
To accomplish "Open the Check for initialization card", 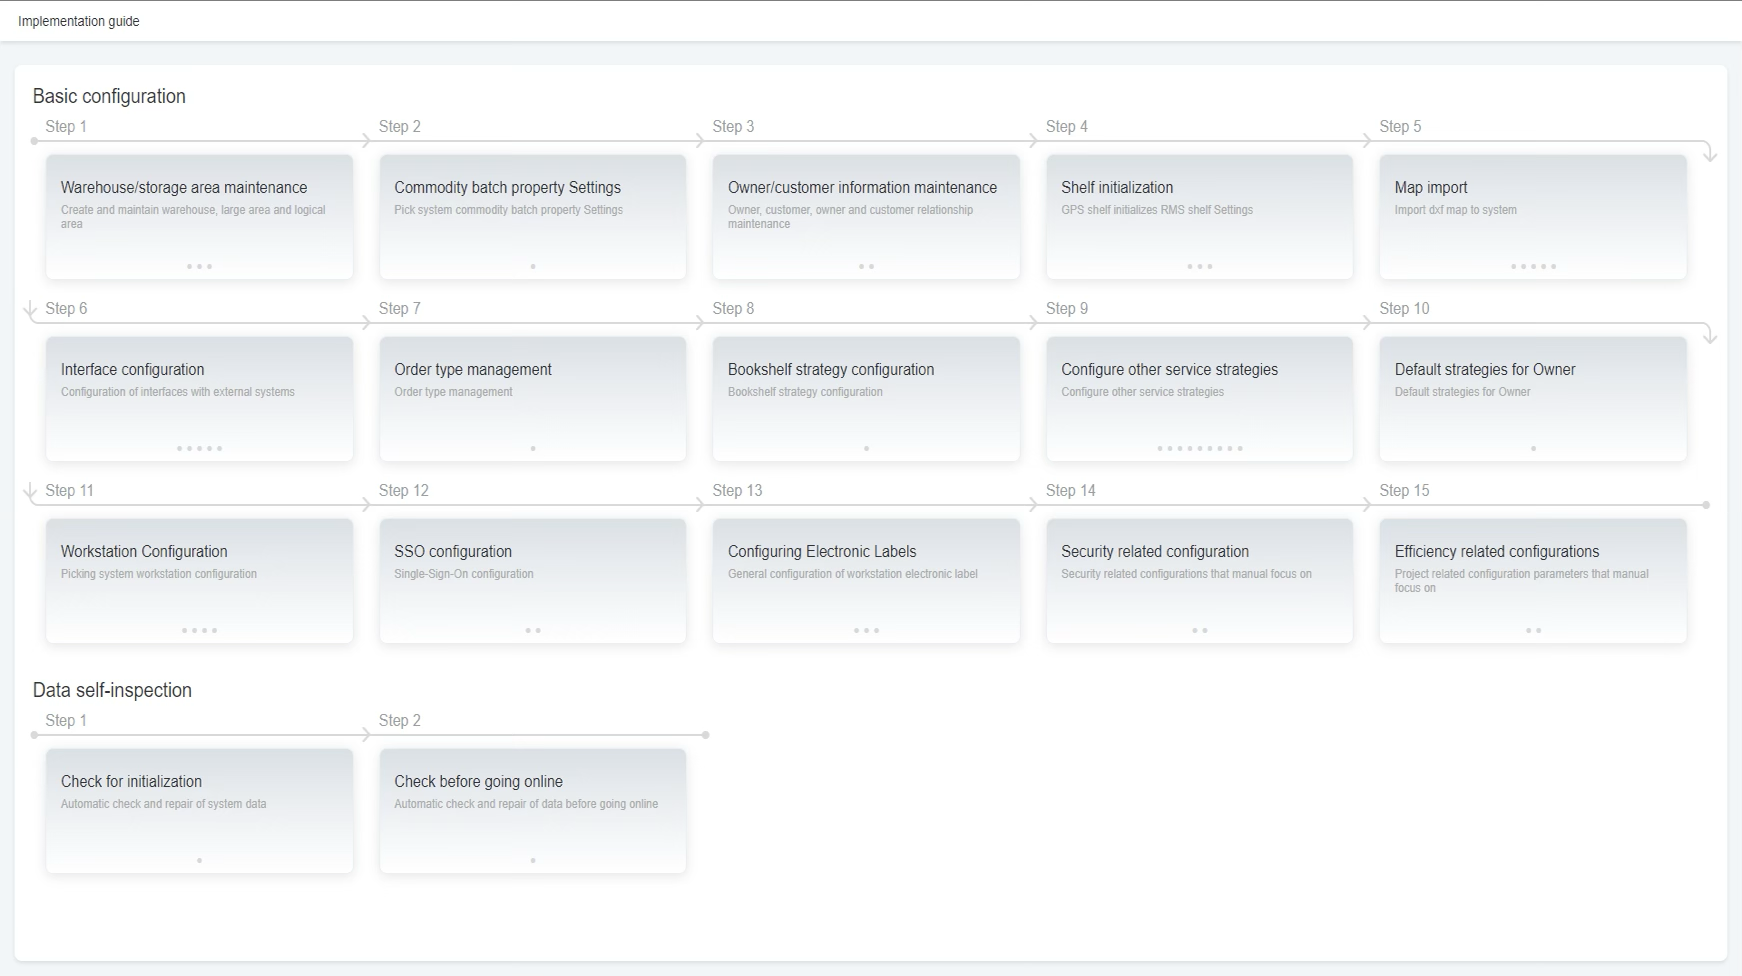I will [x=199, y=810].
